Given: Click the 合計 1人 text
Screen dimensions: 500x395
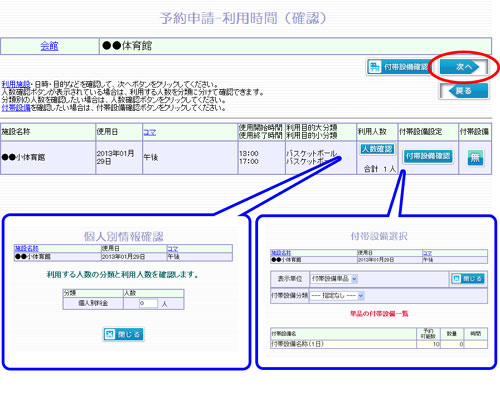Looking at the screenshot, I should (379, 169).
